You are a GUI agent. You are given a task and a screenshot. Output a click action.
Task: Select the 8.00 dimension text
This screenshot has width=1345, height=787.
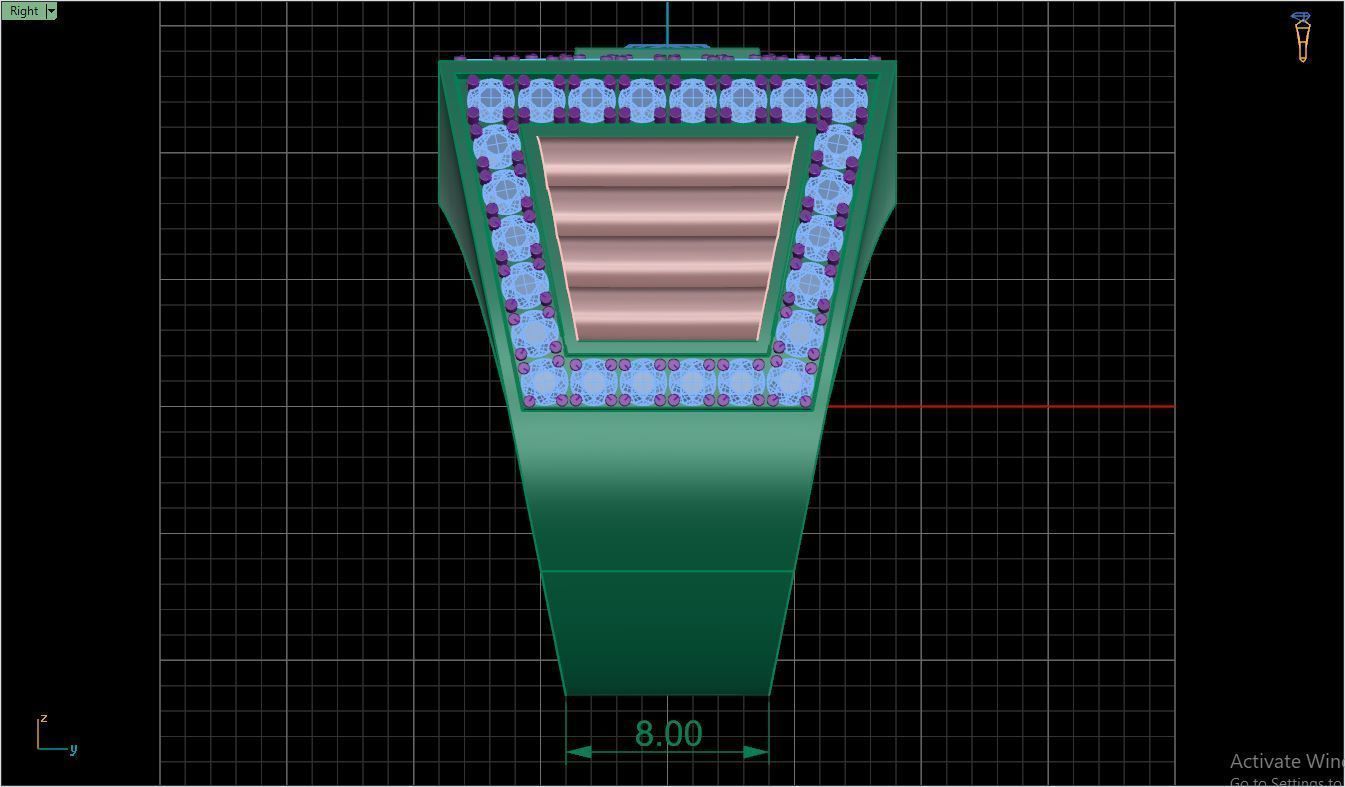pos(668,734)
